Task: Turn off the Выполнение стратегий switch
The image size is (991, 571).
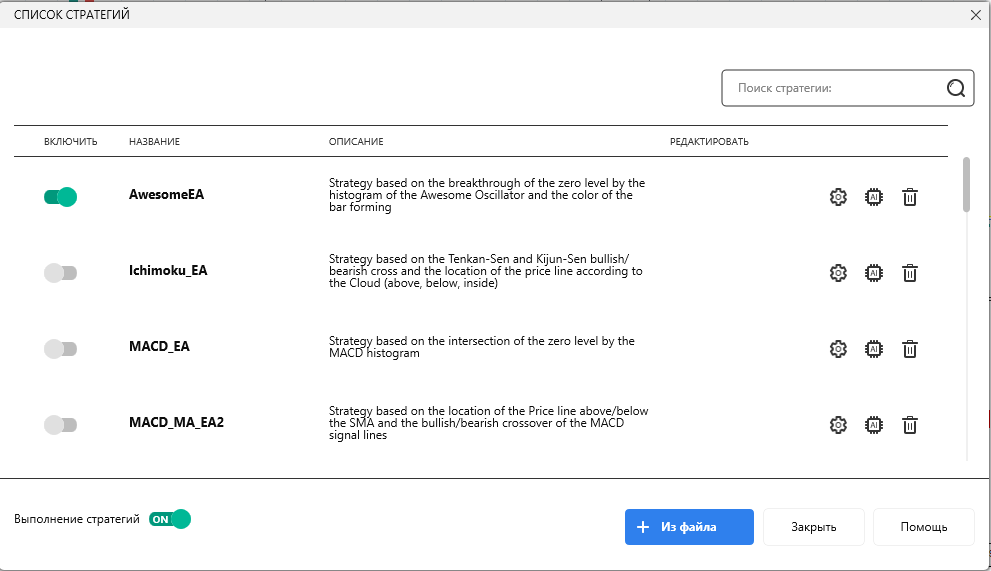Action: coord(169,519)
